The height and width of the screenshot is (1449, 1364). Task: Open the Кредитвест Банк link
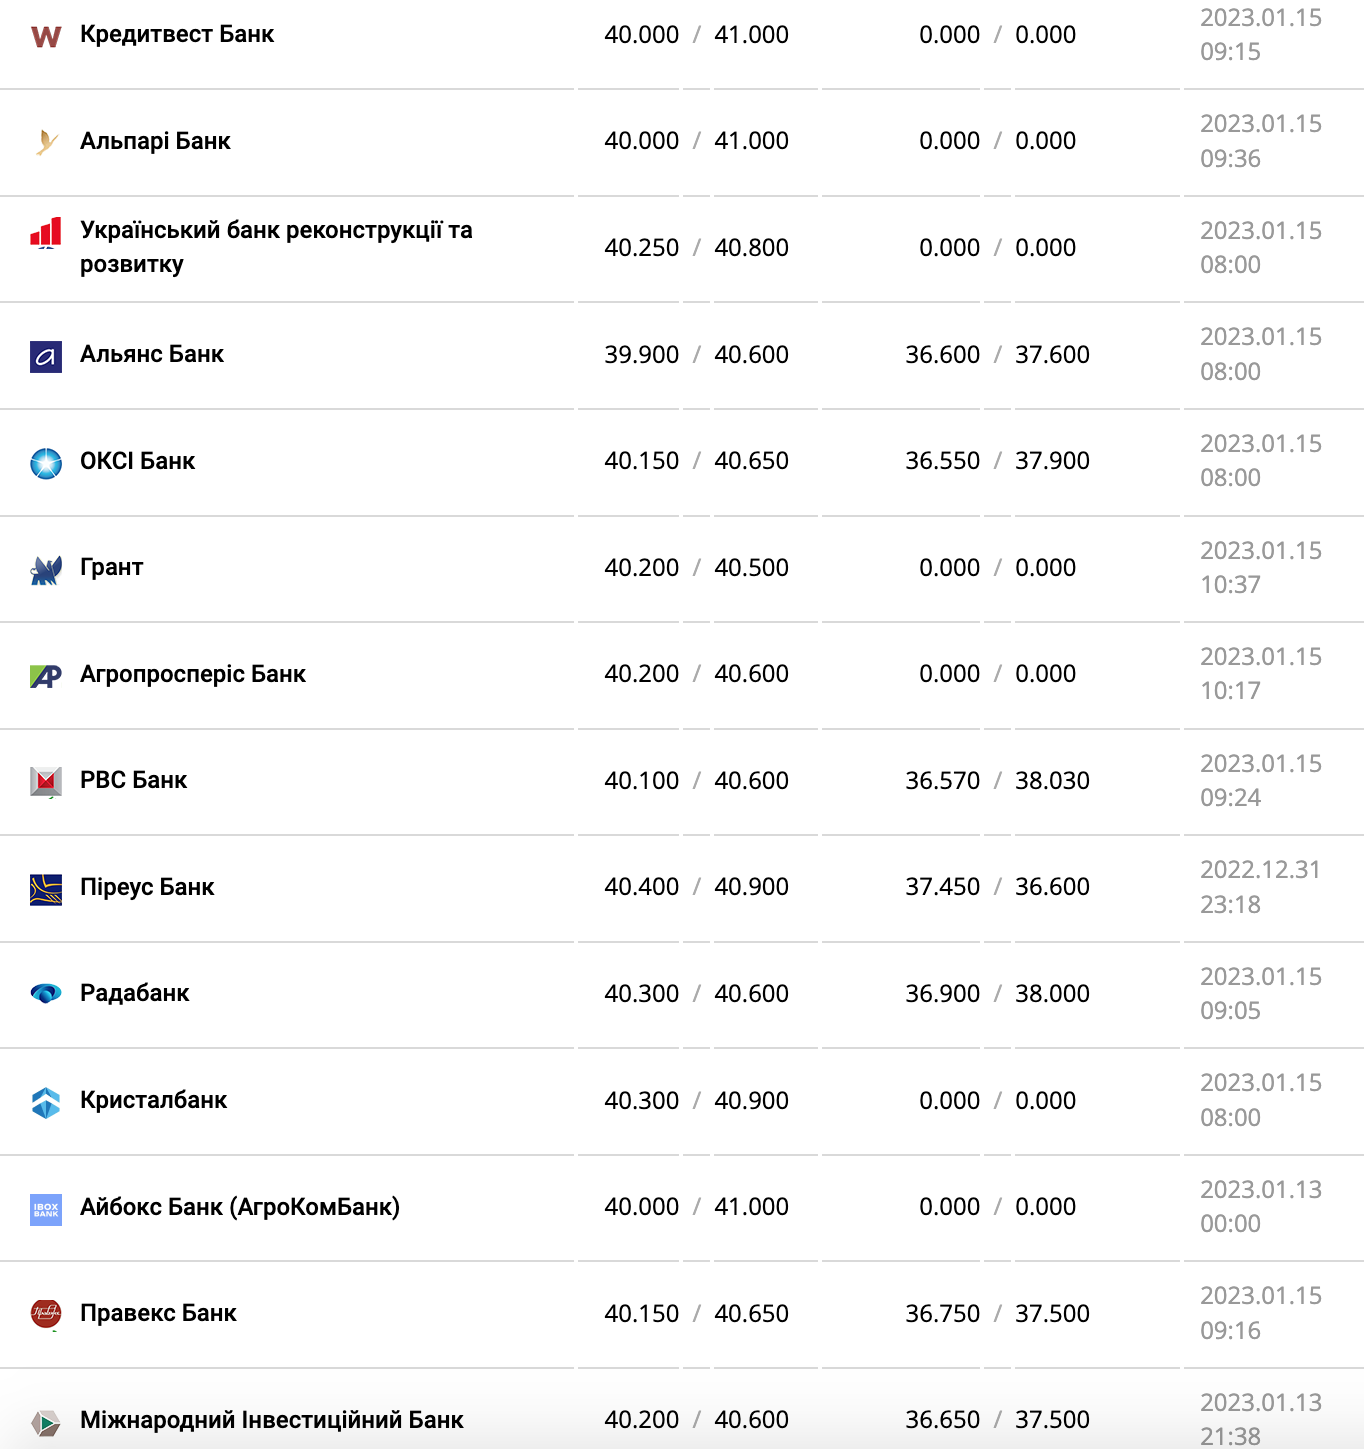click(177, 34)
